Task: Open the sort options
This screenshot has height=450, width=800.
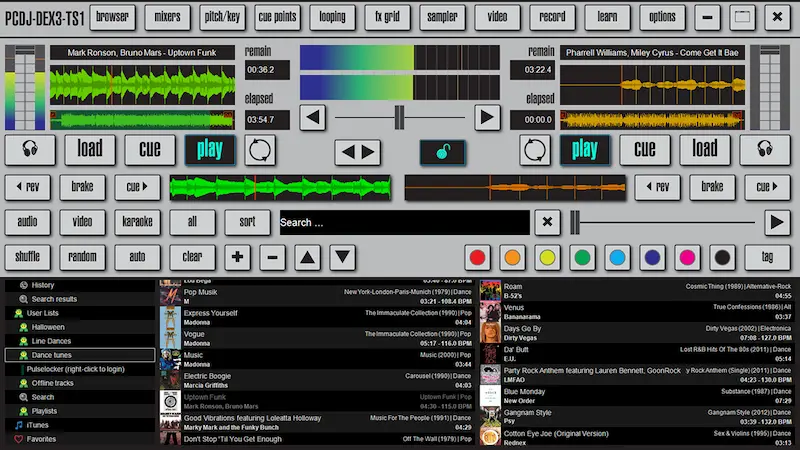Action: click(247, 222)
